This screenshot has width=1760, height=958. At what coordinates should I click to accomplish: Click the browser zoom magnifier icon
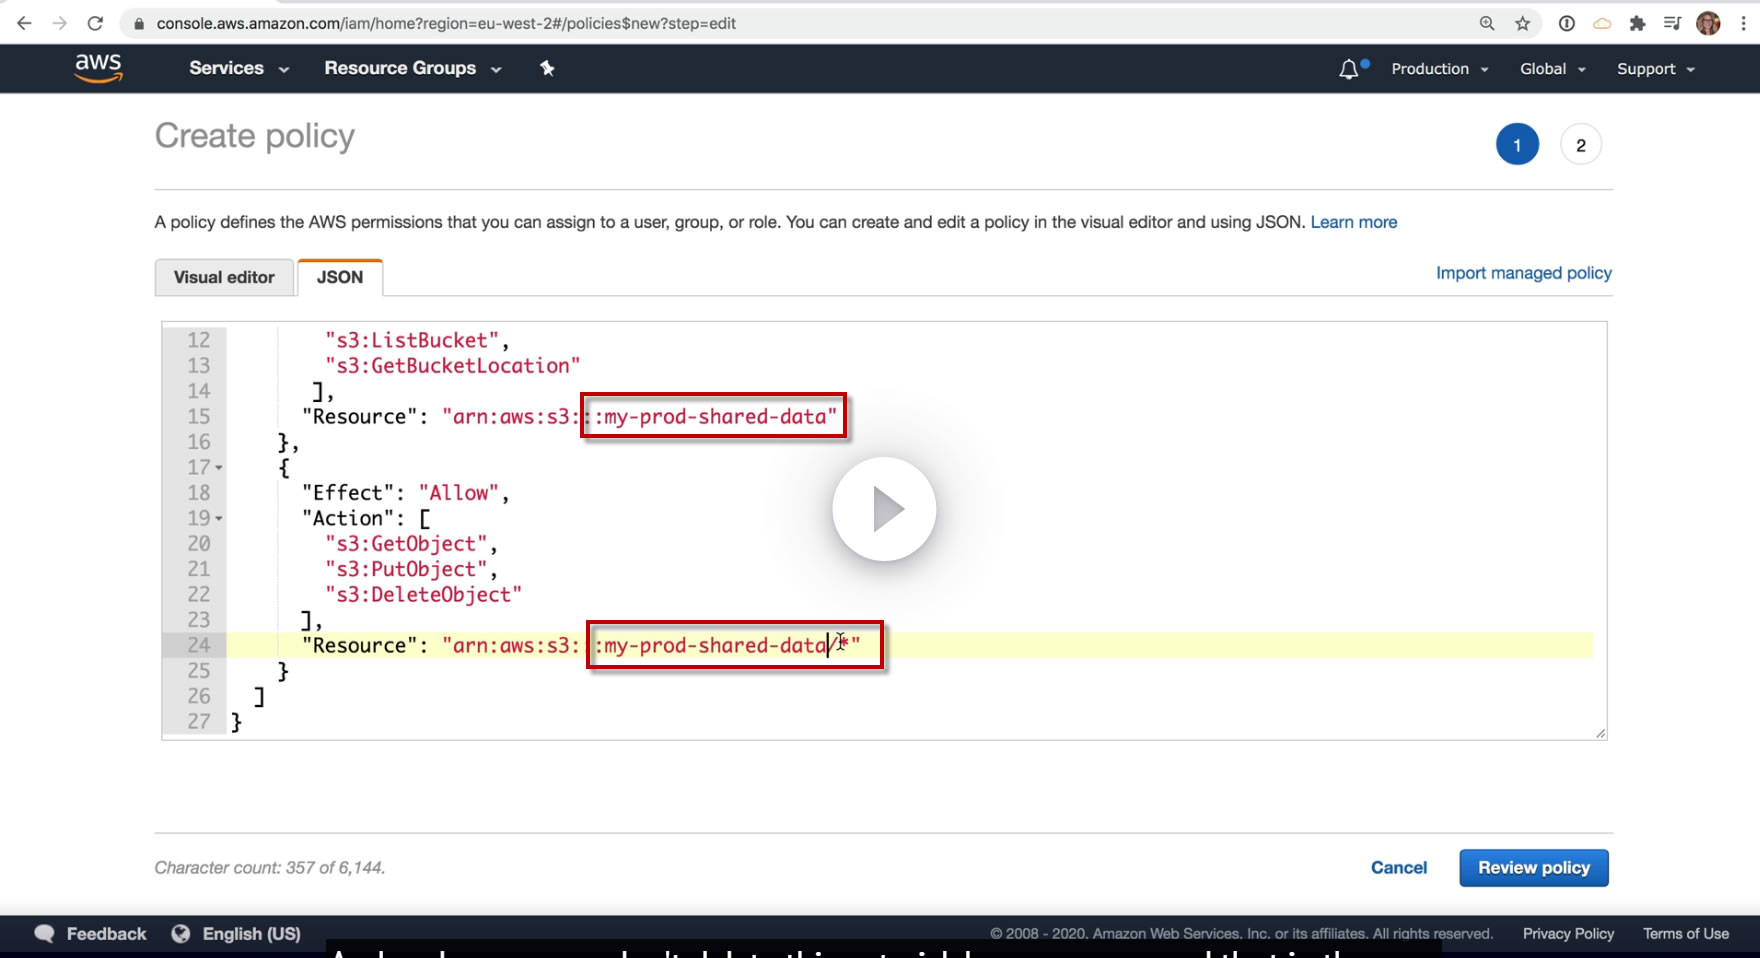click(1487, 23)
